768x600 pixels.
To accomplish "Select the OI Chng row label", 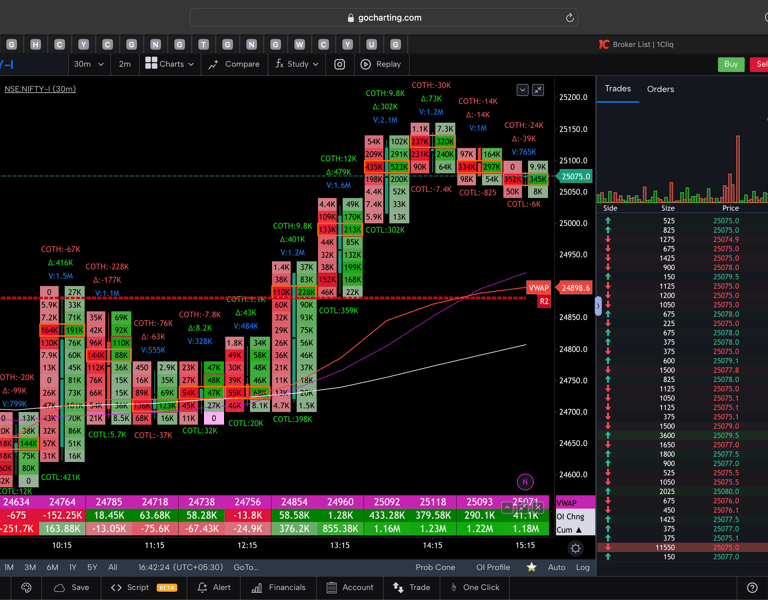I will pos(571,516).
